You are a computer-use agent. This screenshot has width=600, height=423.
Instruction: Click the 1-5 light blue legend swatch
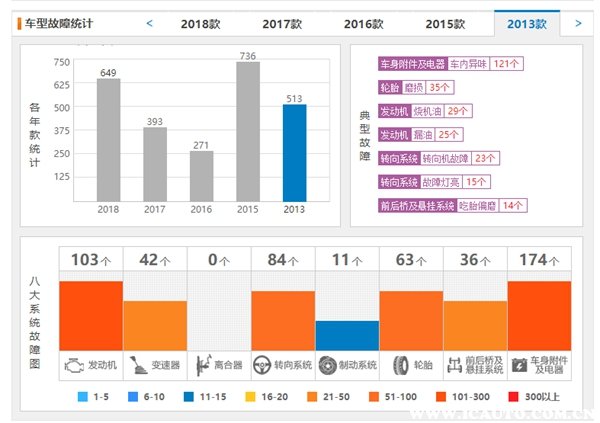click(x=86, y=398)
